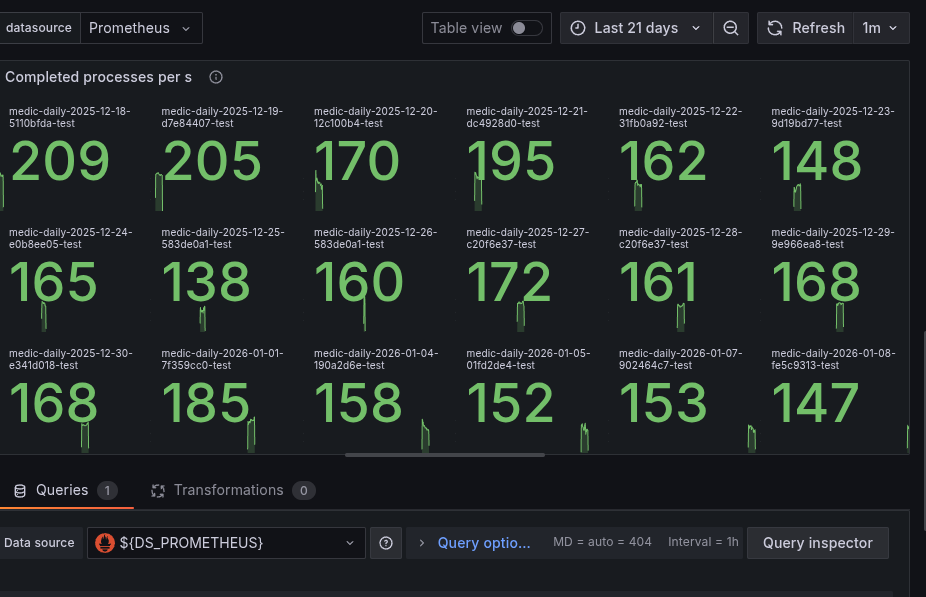926x597 pixels.
Task: Expand the Query options section
Action: click(474, 543)
